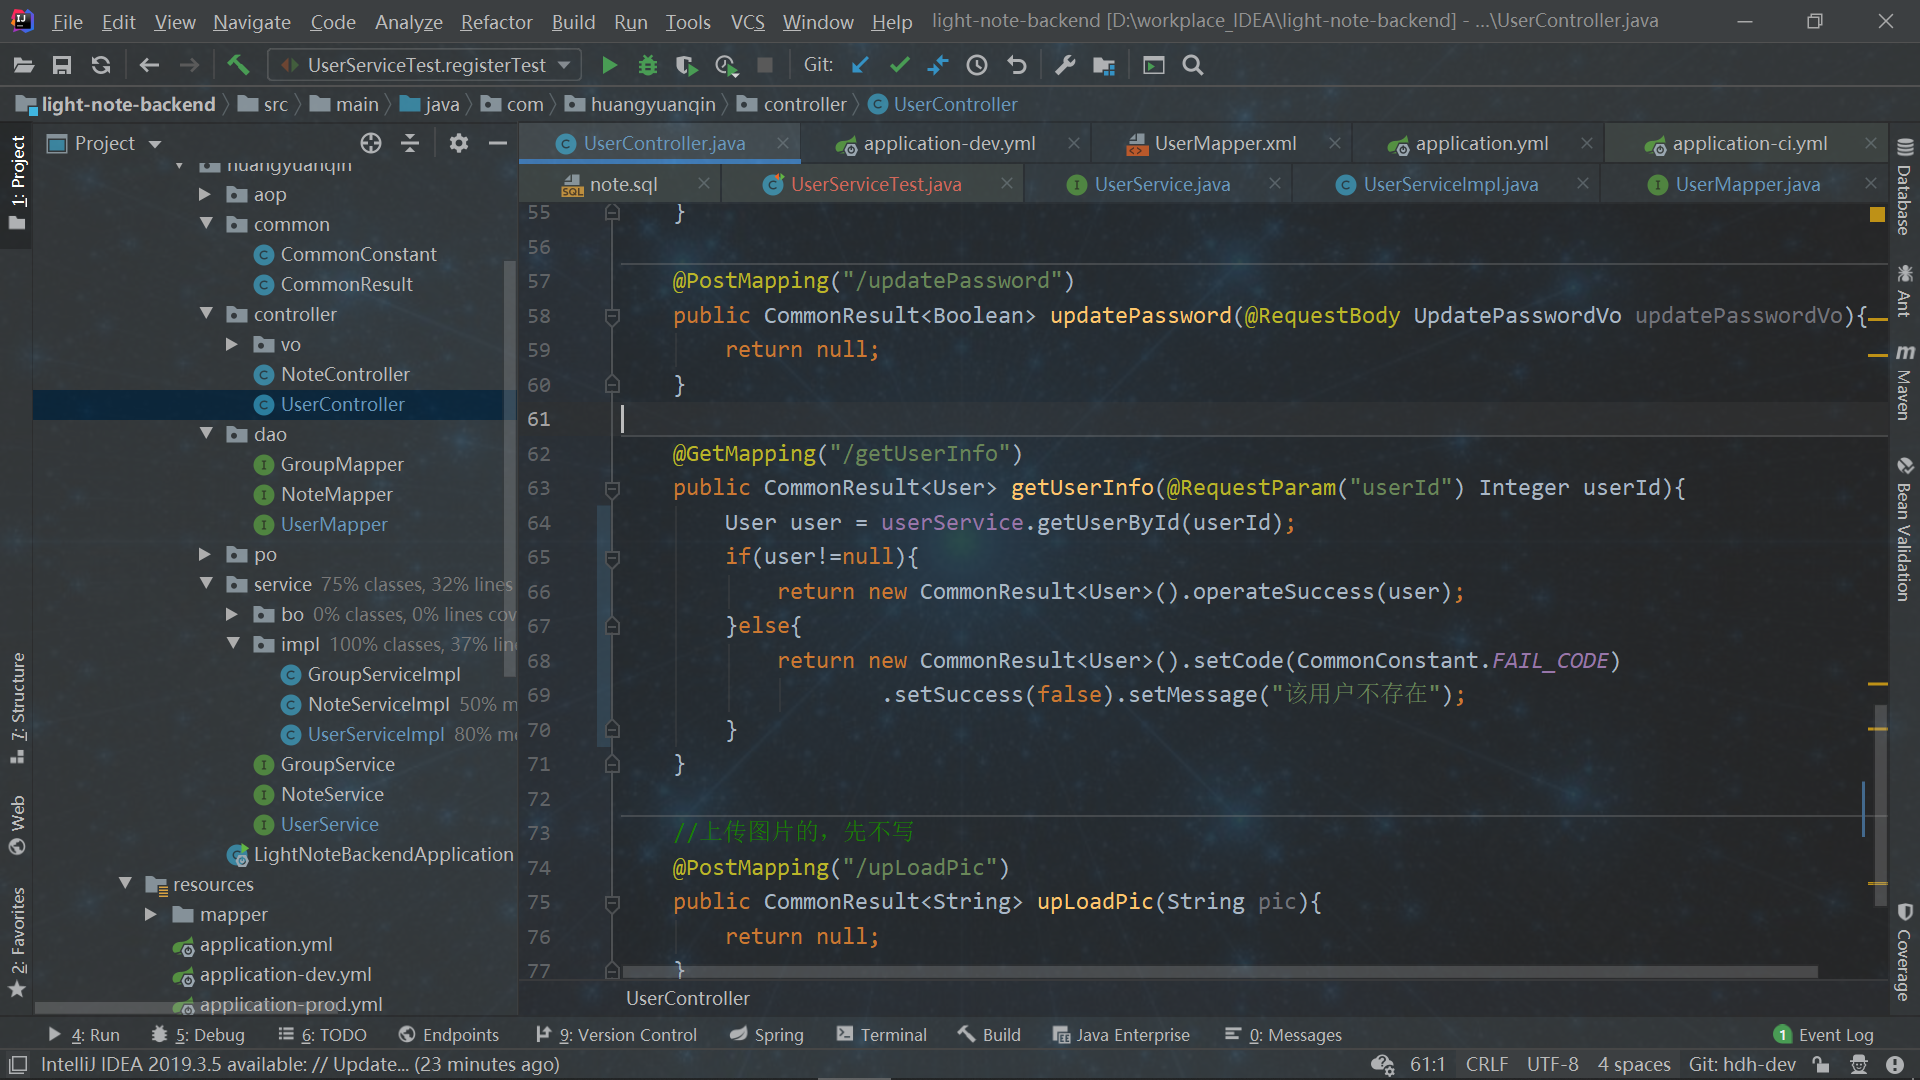This screenshot has height=1080, width=1920.
Task: Click the editor horizontal scrollbar
Action: (x=1220, y=972)
